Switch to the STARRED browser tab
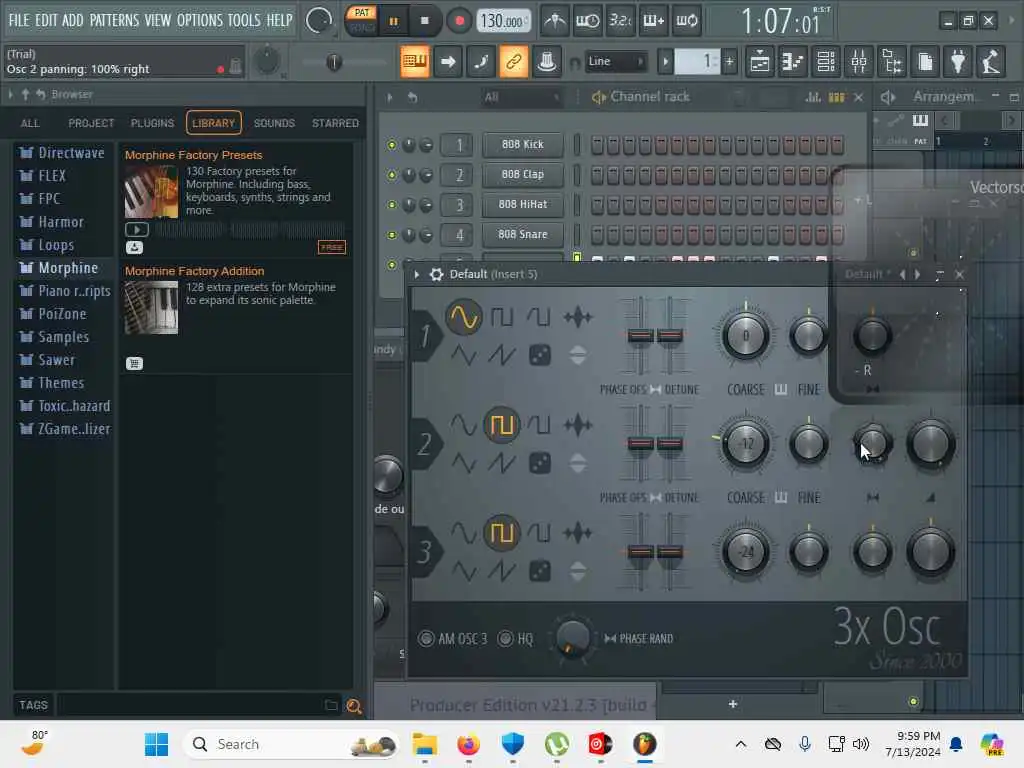 [335, 123]
